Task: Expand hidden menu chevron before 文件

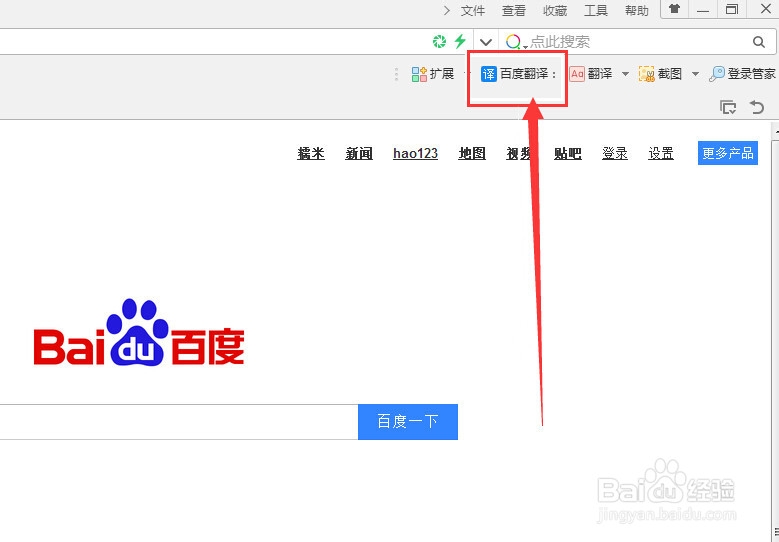Action: point(447,10)
